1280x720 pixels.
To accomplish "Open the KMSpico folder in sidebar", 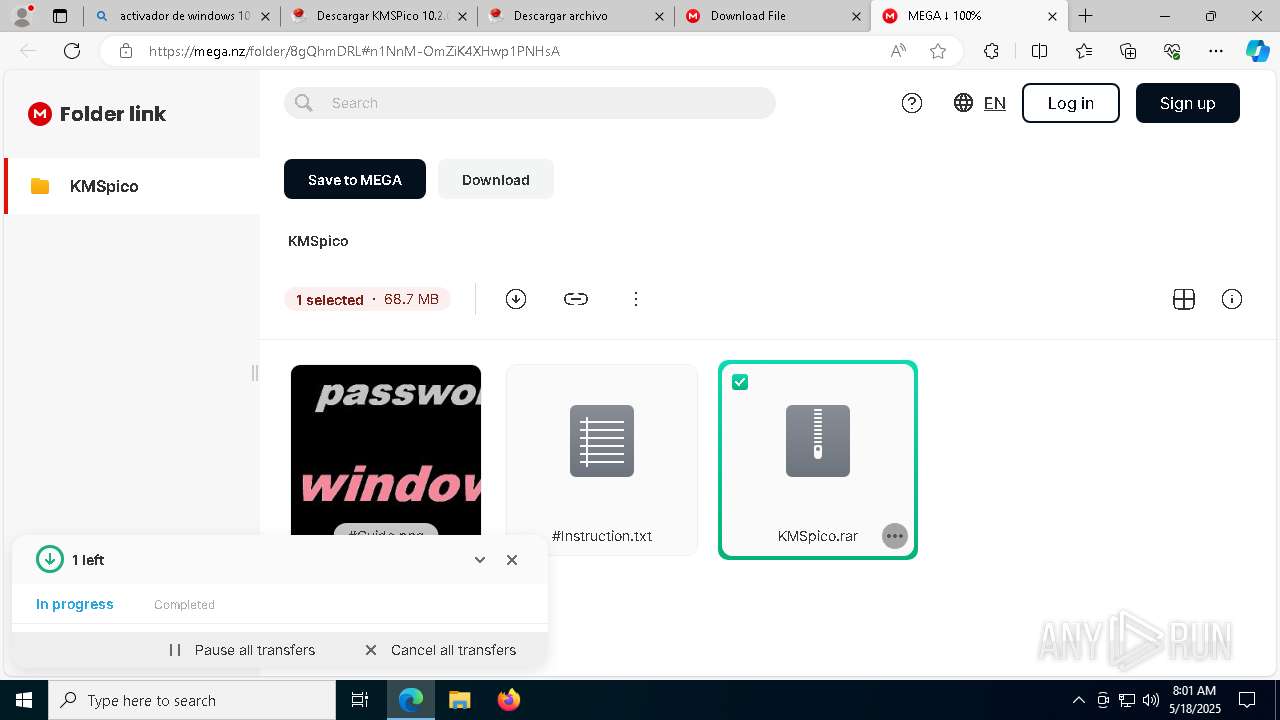I will [132, 186].
